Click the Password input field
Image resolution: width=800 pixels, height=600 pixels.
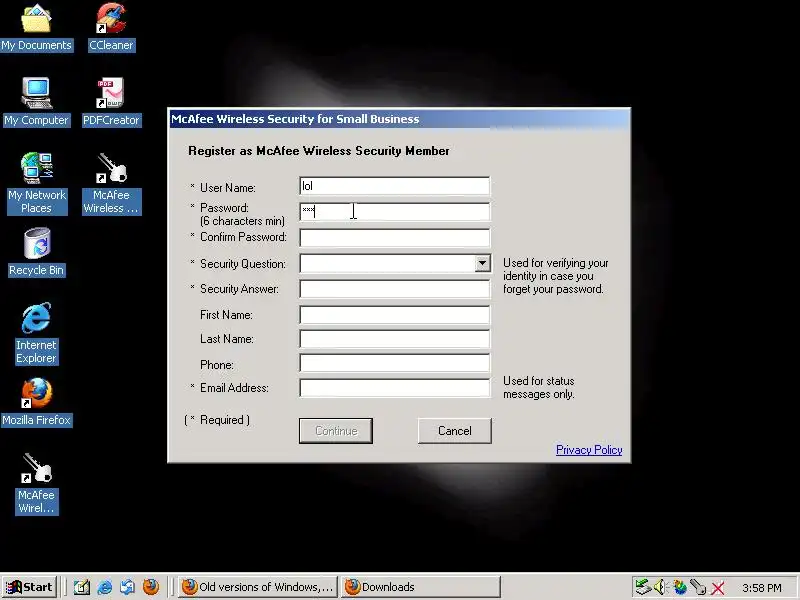click(x=394, y=211)
